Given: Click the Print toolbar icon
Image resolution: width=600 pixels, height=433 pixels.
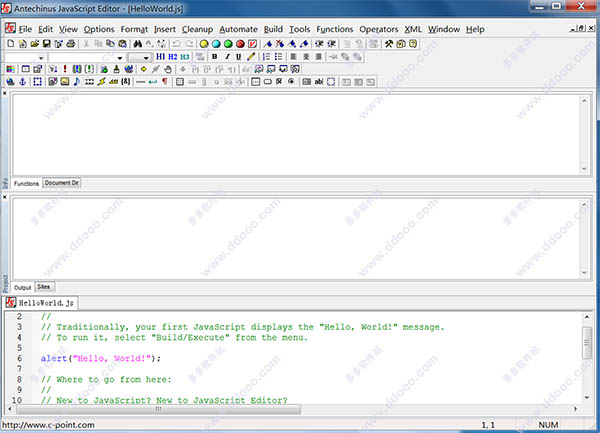Looking at the screenshot, I should 71,44.
